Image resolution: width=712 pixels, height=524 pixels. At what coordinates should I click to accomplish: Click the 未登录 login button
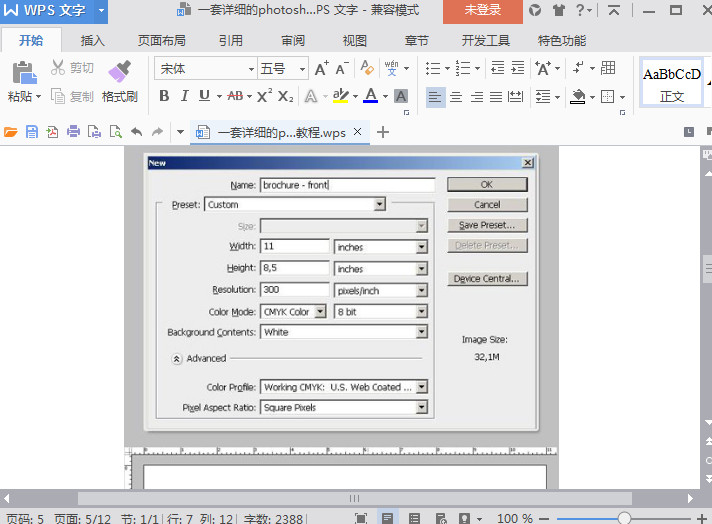click(x=482, y=11)
